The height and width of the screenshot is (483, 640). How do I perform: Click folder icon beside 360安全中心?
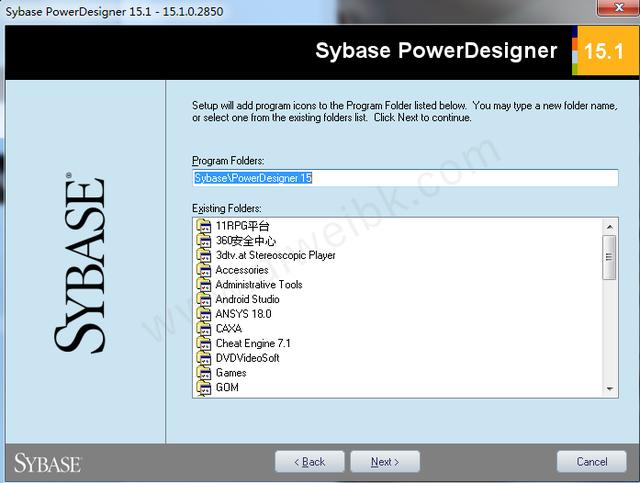(204, 240)
